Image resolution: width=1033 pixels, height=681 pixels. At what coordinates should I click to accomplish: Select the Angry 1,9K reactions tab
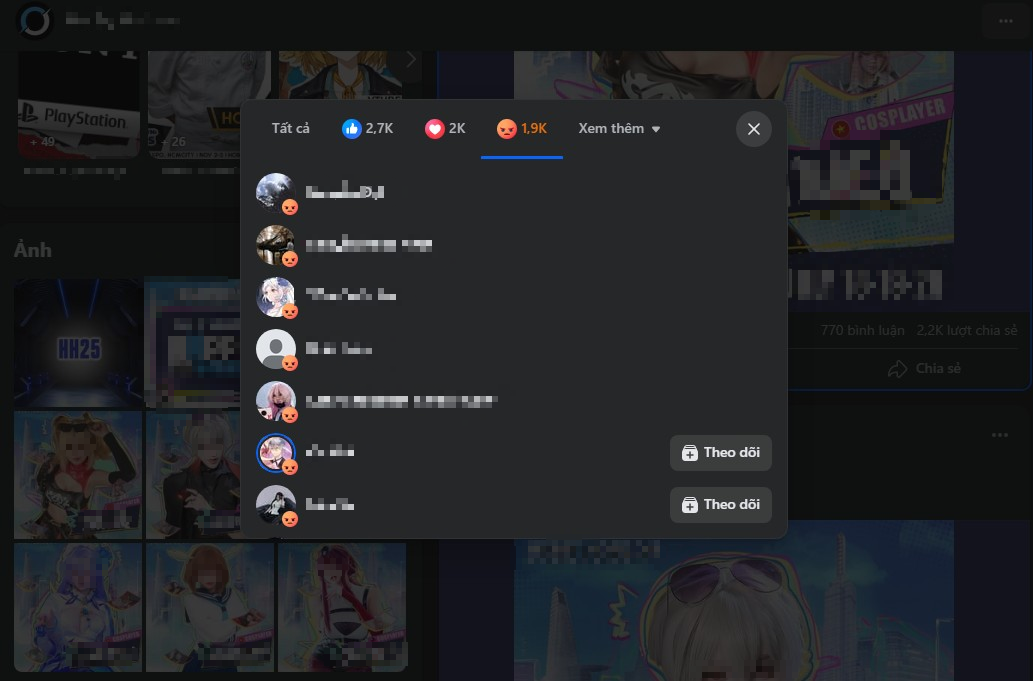coord(522,129)
